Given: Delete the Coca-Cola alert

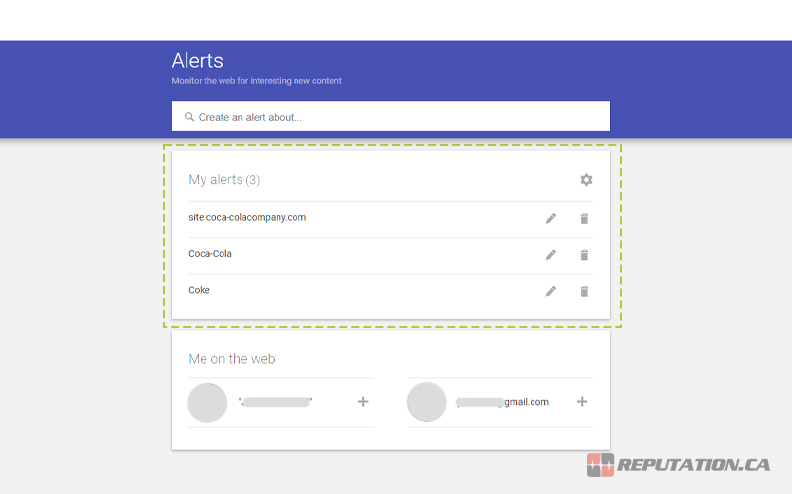Looking at the screenshot, I should tap(584, 255).
